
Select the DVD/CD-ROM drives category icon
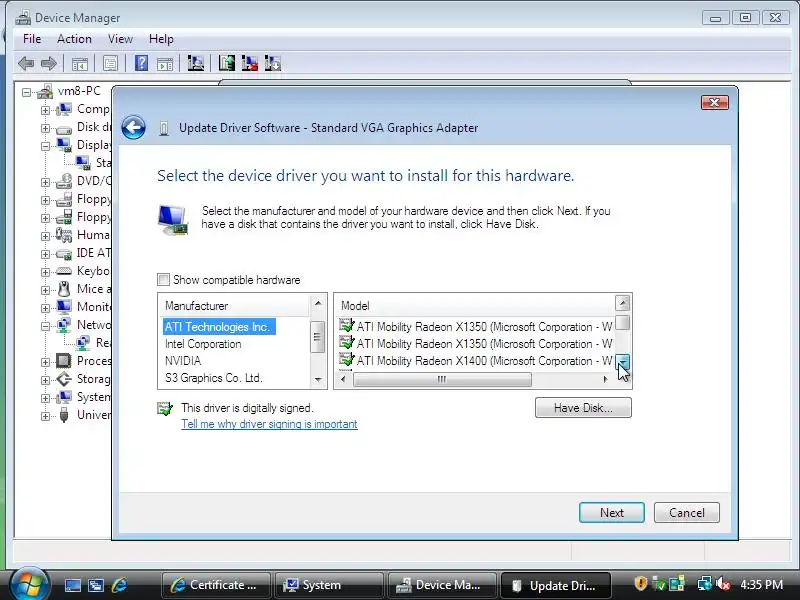click(x=64, y=181)
